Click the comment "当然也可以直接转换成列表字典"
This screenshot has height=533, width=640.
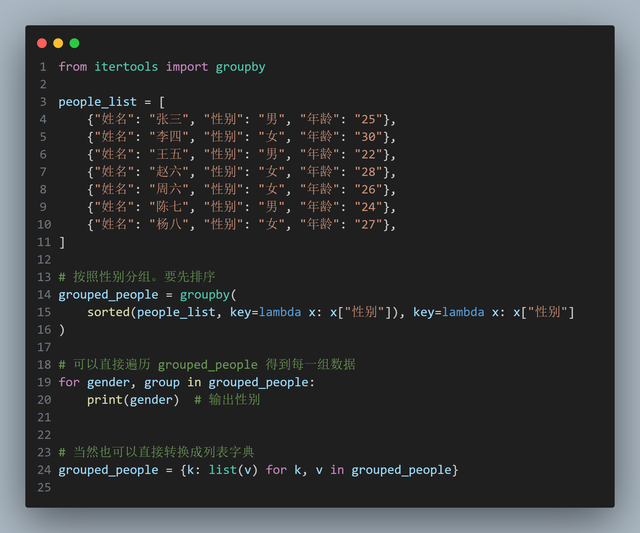point(164,452)
